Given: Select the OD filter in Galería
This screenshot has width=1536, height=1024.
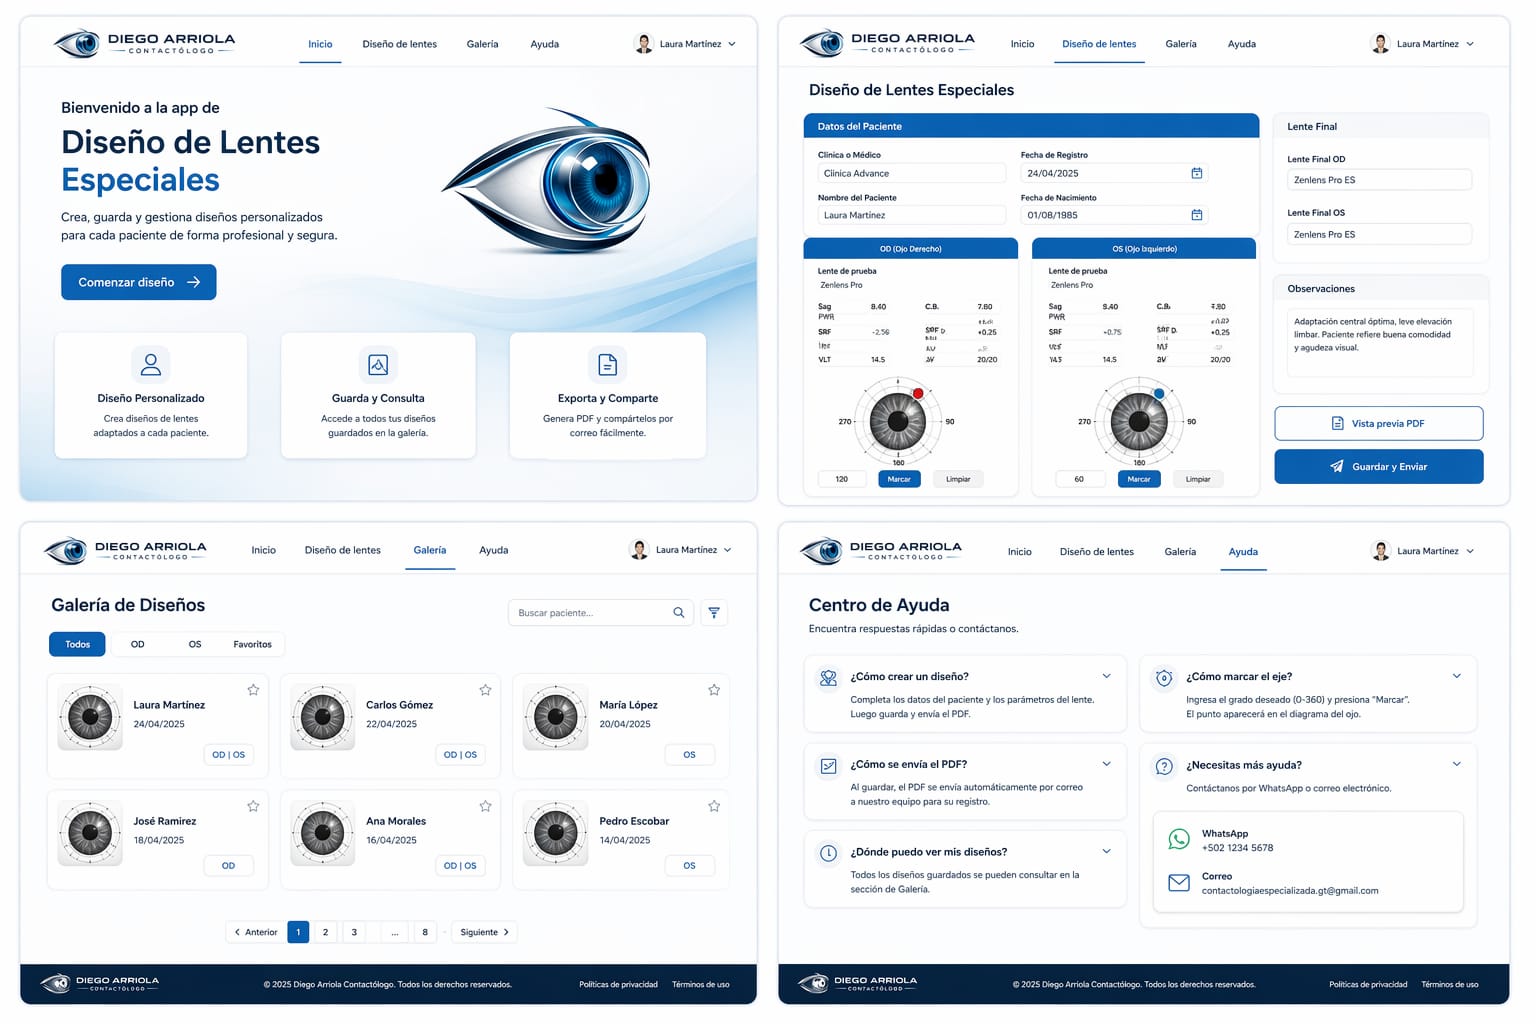Looking at the screenshot, I should pos(138,644).
